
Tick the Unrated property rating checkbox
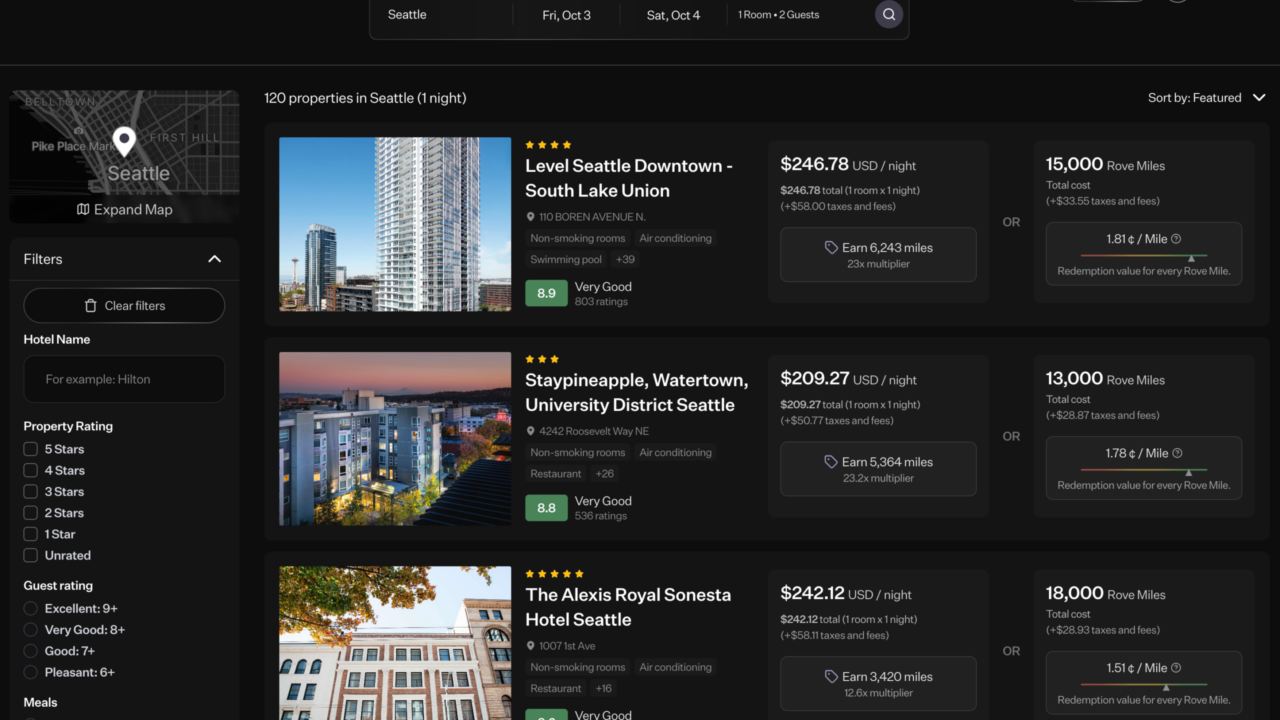click(x=31, y=556)
